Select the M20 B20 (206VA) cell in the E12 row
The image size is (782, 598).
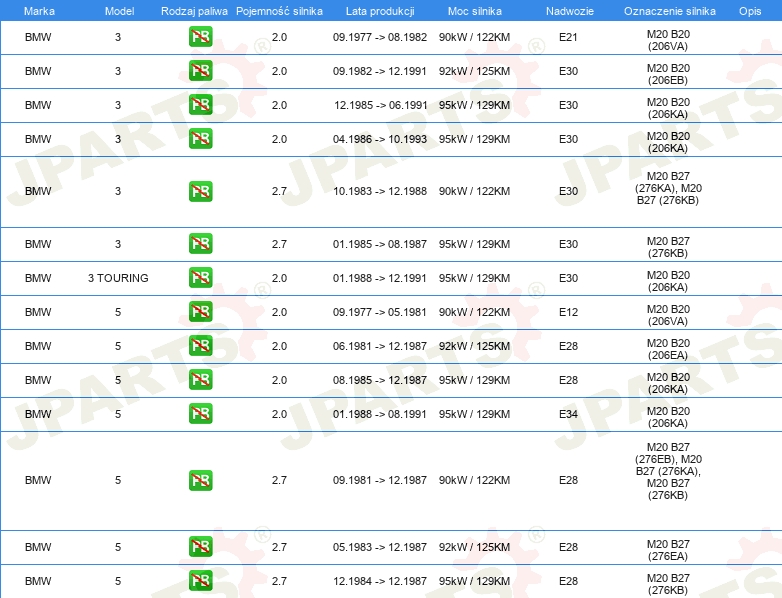pyautogui.click(x=668, y=315)
